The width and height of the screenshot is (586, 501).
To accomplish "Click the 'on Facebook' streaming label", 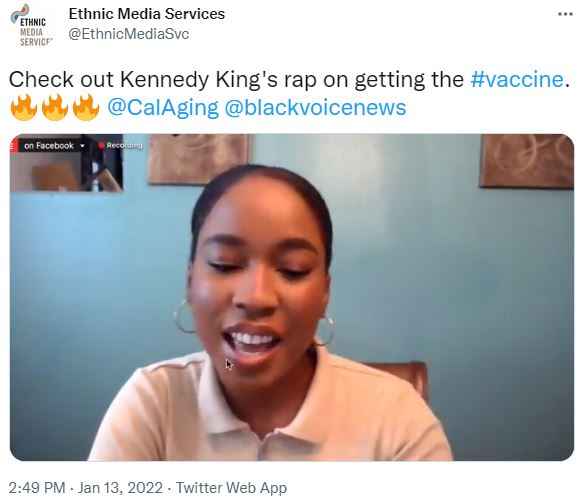I will (49, 146).
